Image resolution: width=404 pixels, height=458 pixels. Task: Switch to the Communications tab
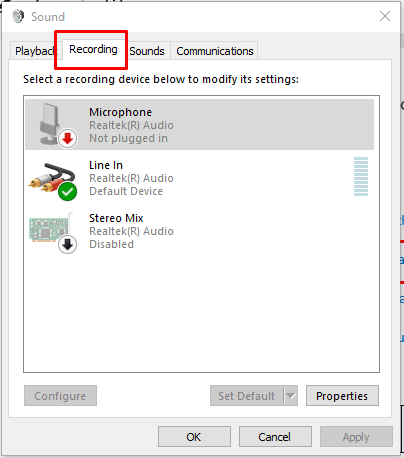click(215, 51)
